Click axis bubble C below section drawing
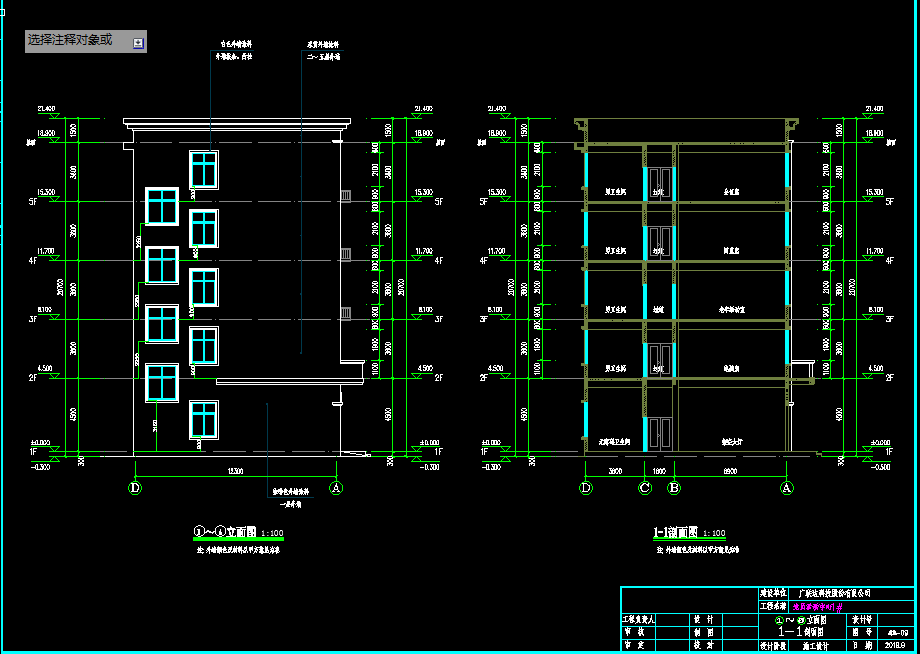 point(645,488)
